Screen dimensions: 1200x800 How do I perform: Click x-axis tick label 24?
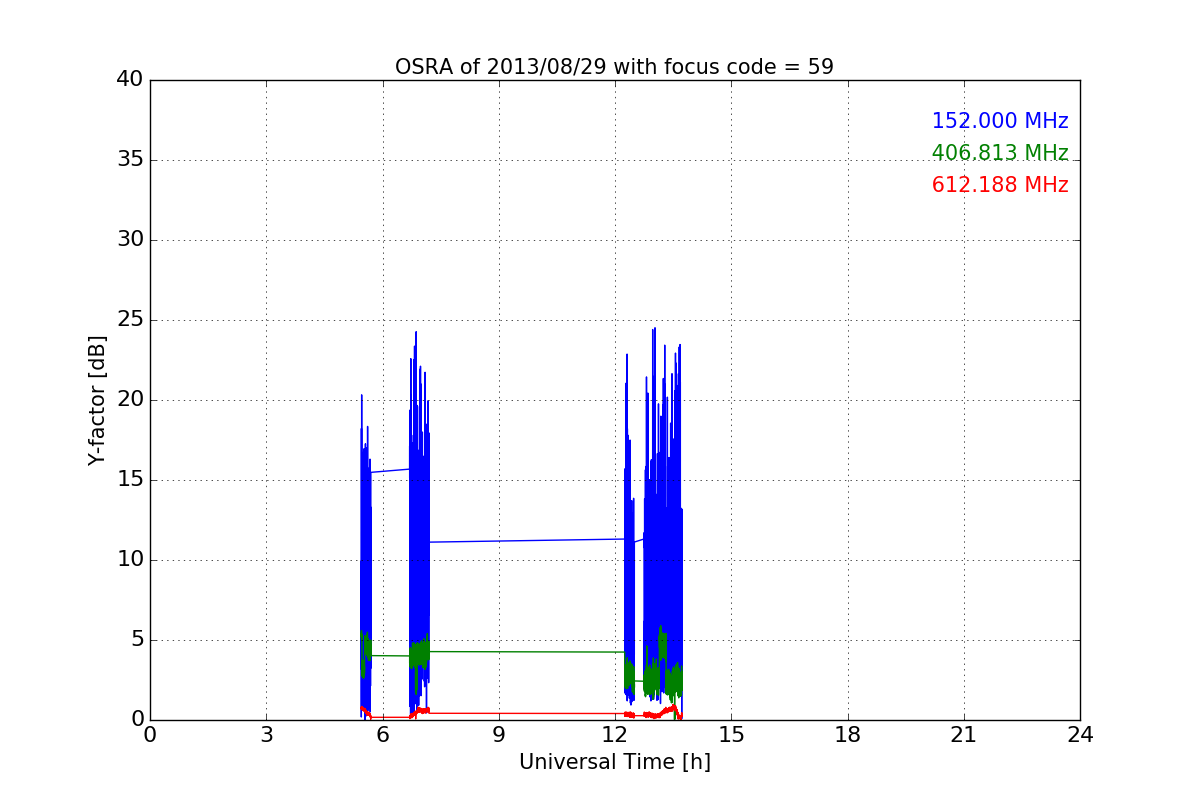tap(1080, 735)
